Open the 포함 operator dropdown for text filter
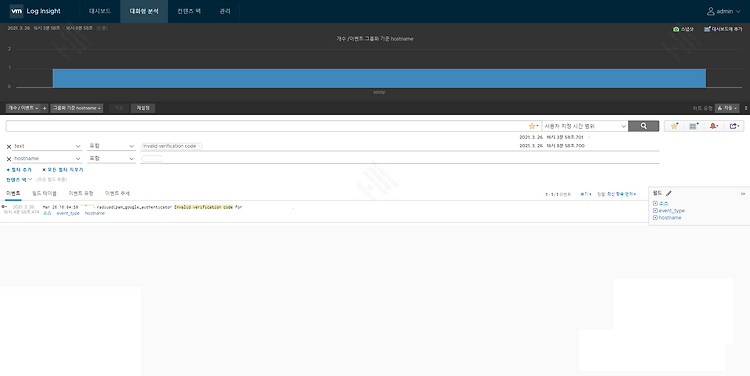Viewport: 750px width, 376px height. pyautogui.click(x=111, y=146)
